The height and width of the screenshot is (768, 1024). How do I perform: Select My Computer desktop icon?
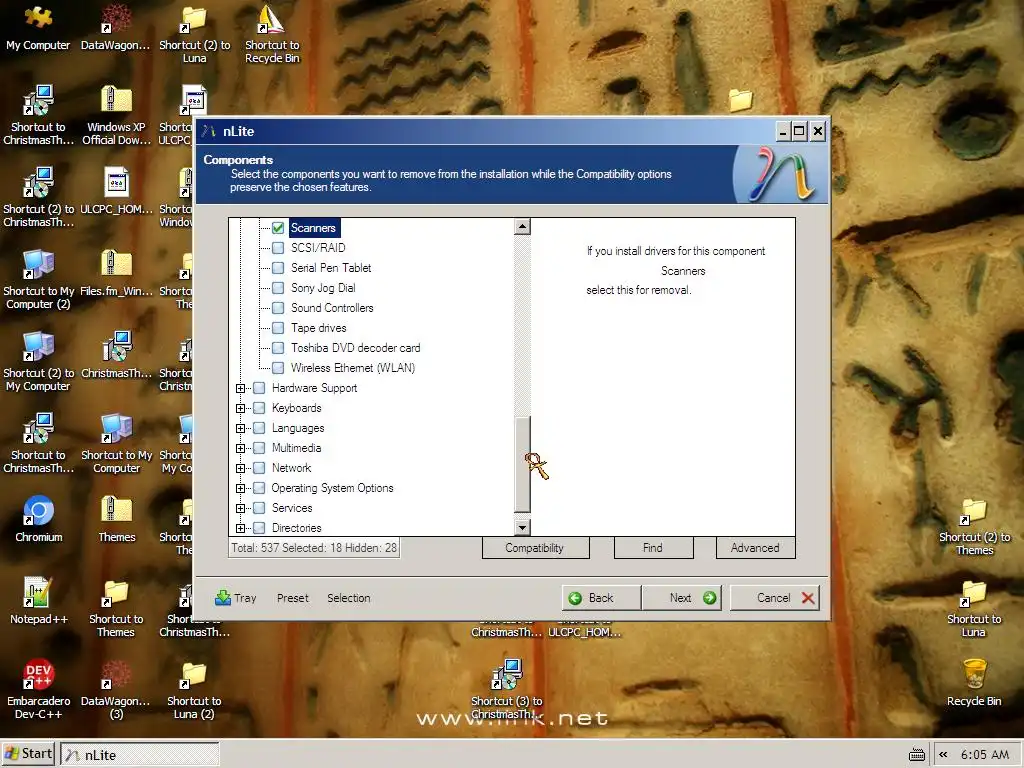(x=38, y=27)
